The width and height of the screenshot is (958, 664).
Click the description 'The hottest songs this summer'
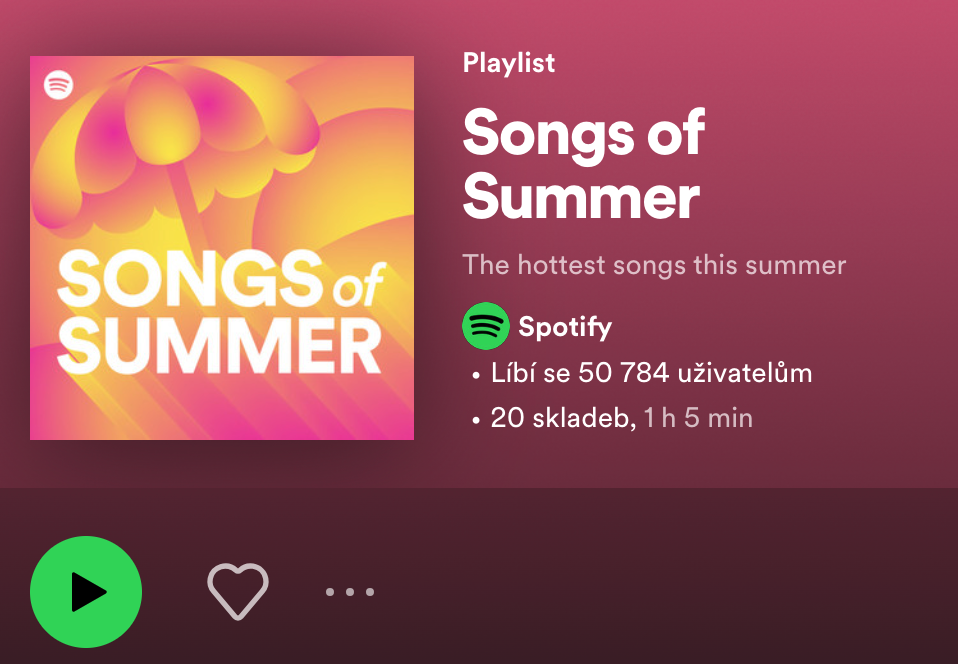pos(654,265)
